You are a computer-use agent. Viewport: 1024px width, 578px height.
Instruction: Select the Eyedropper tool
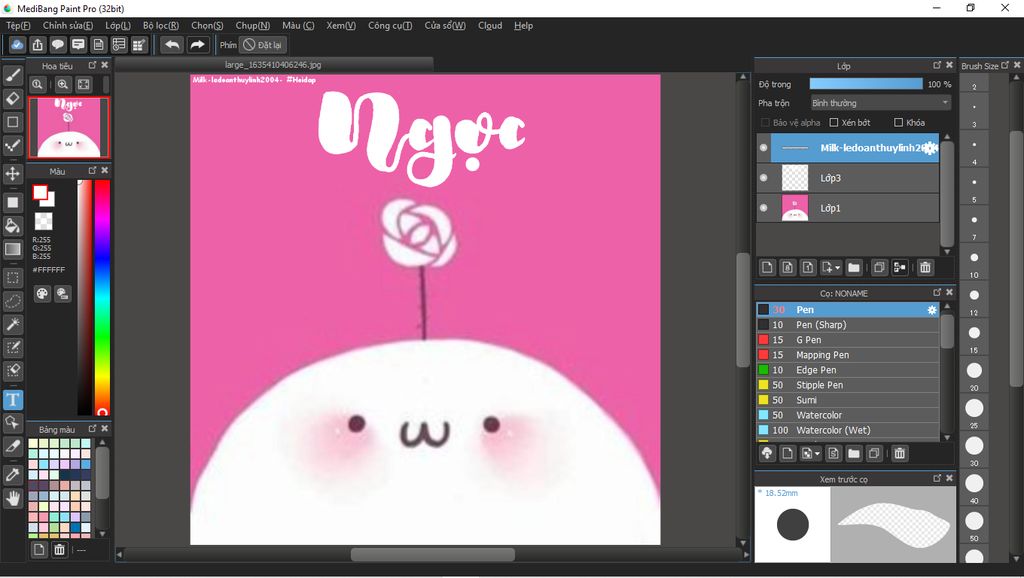point(12,475)
